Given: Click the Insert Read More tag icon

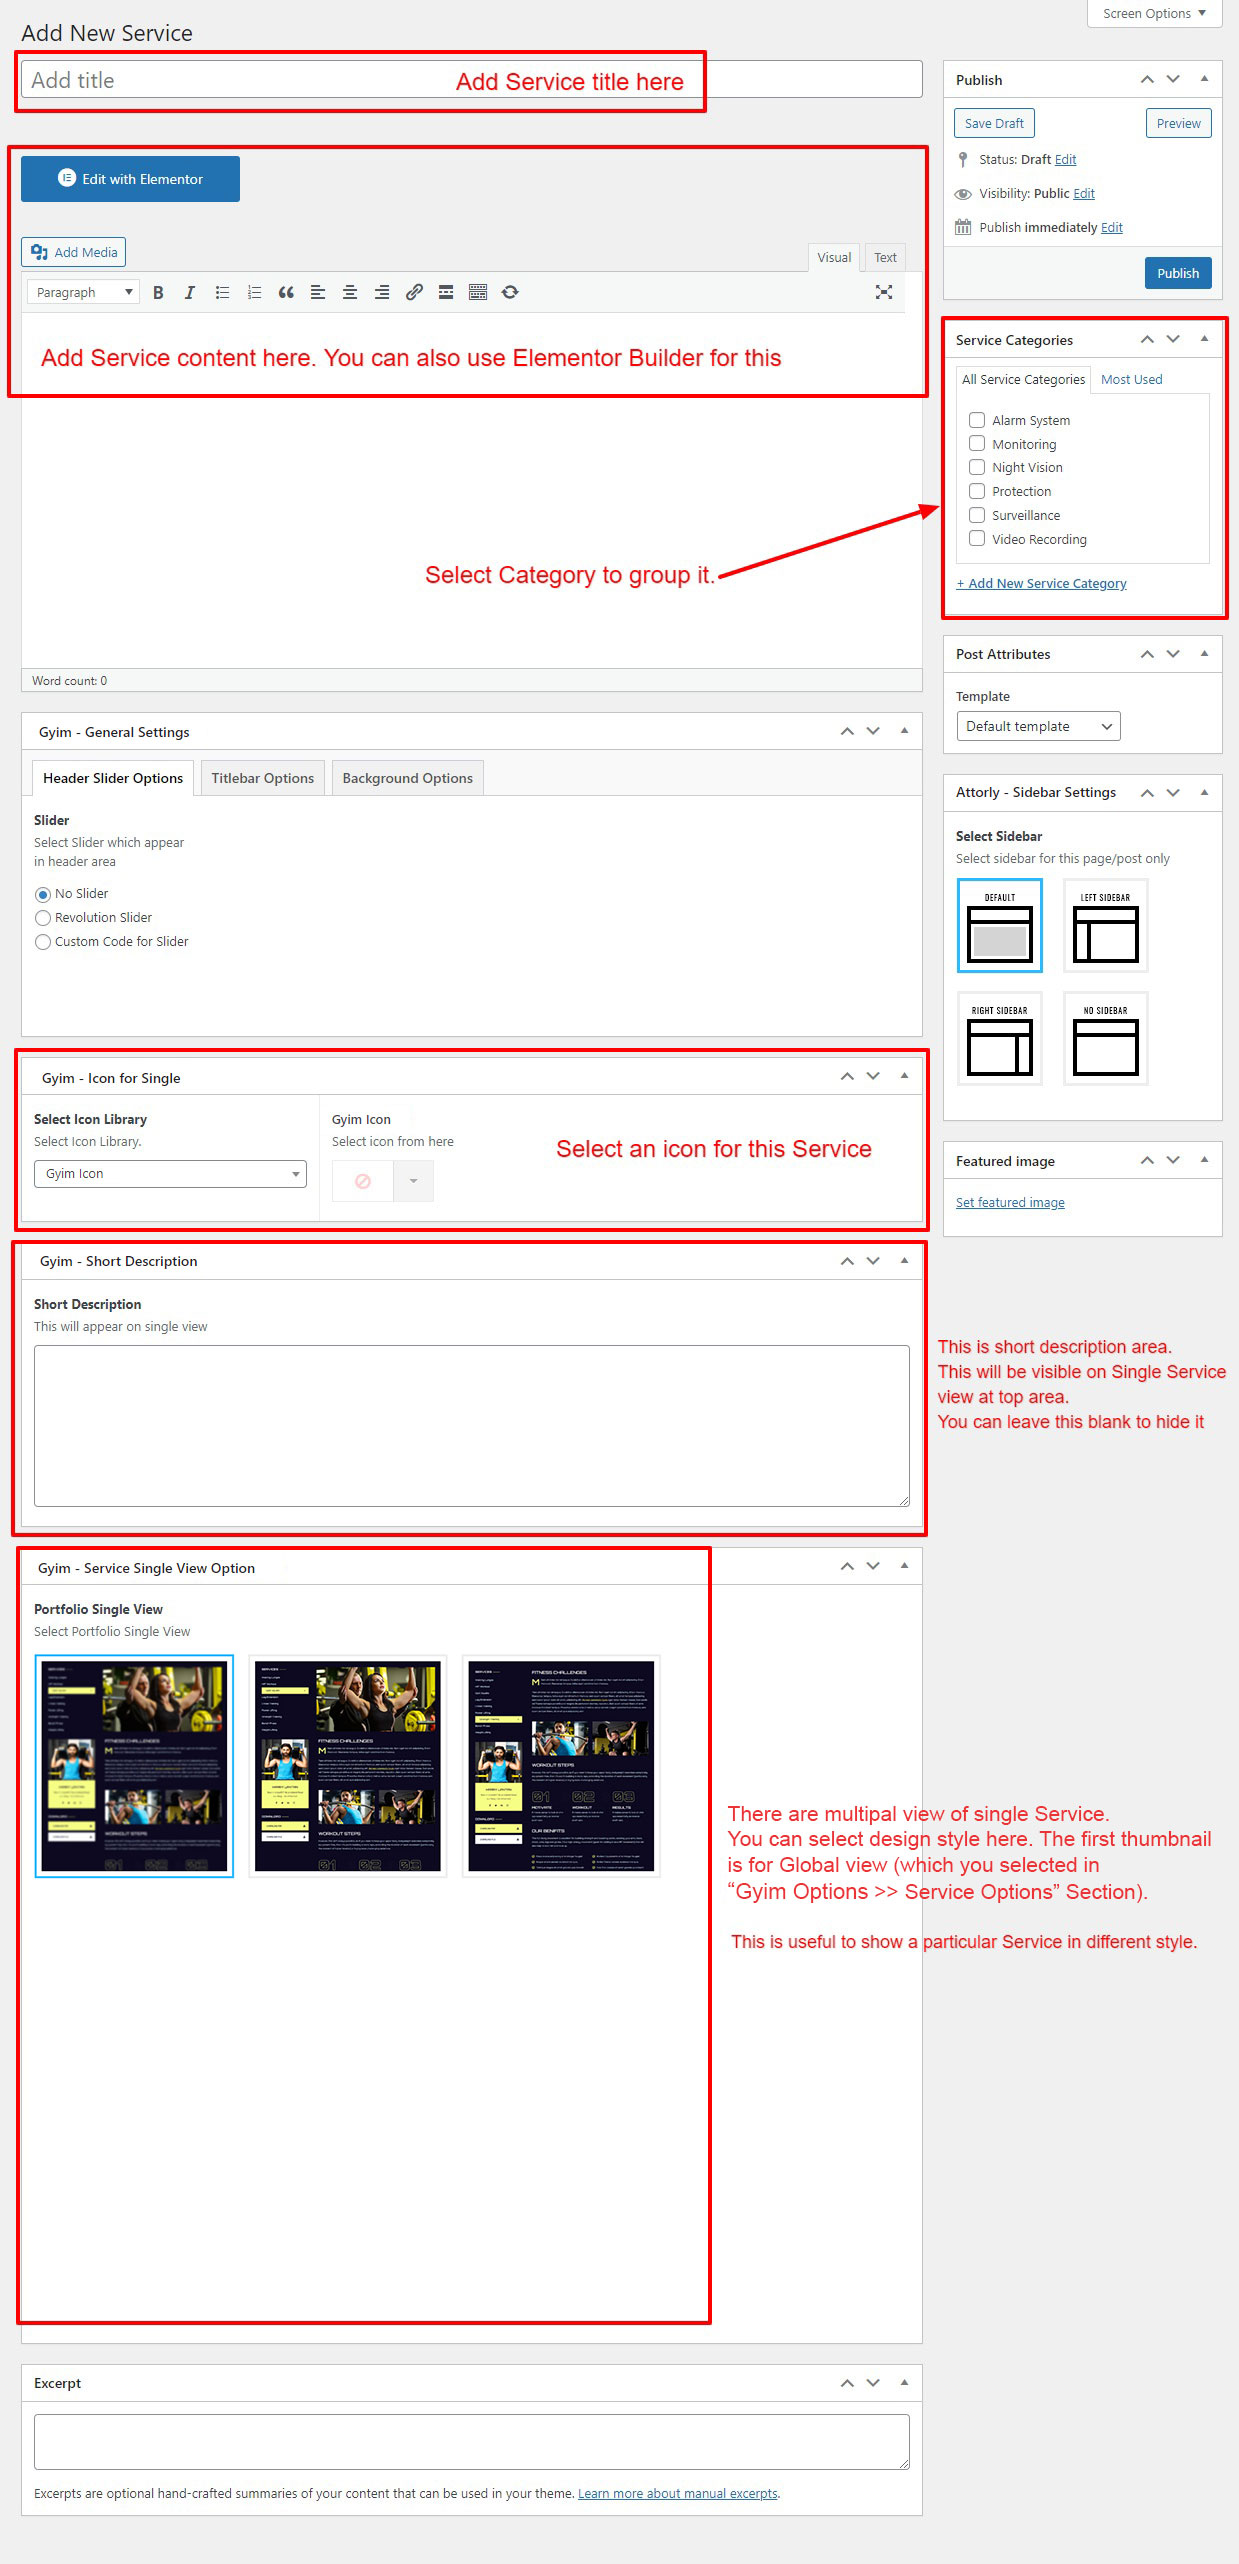Looking at the screenshot, I should point(446,292).
